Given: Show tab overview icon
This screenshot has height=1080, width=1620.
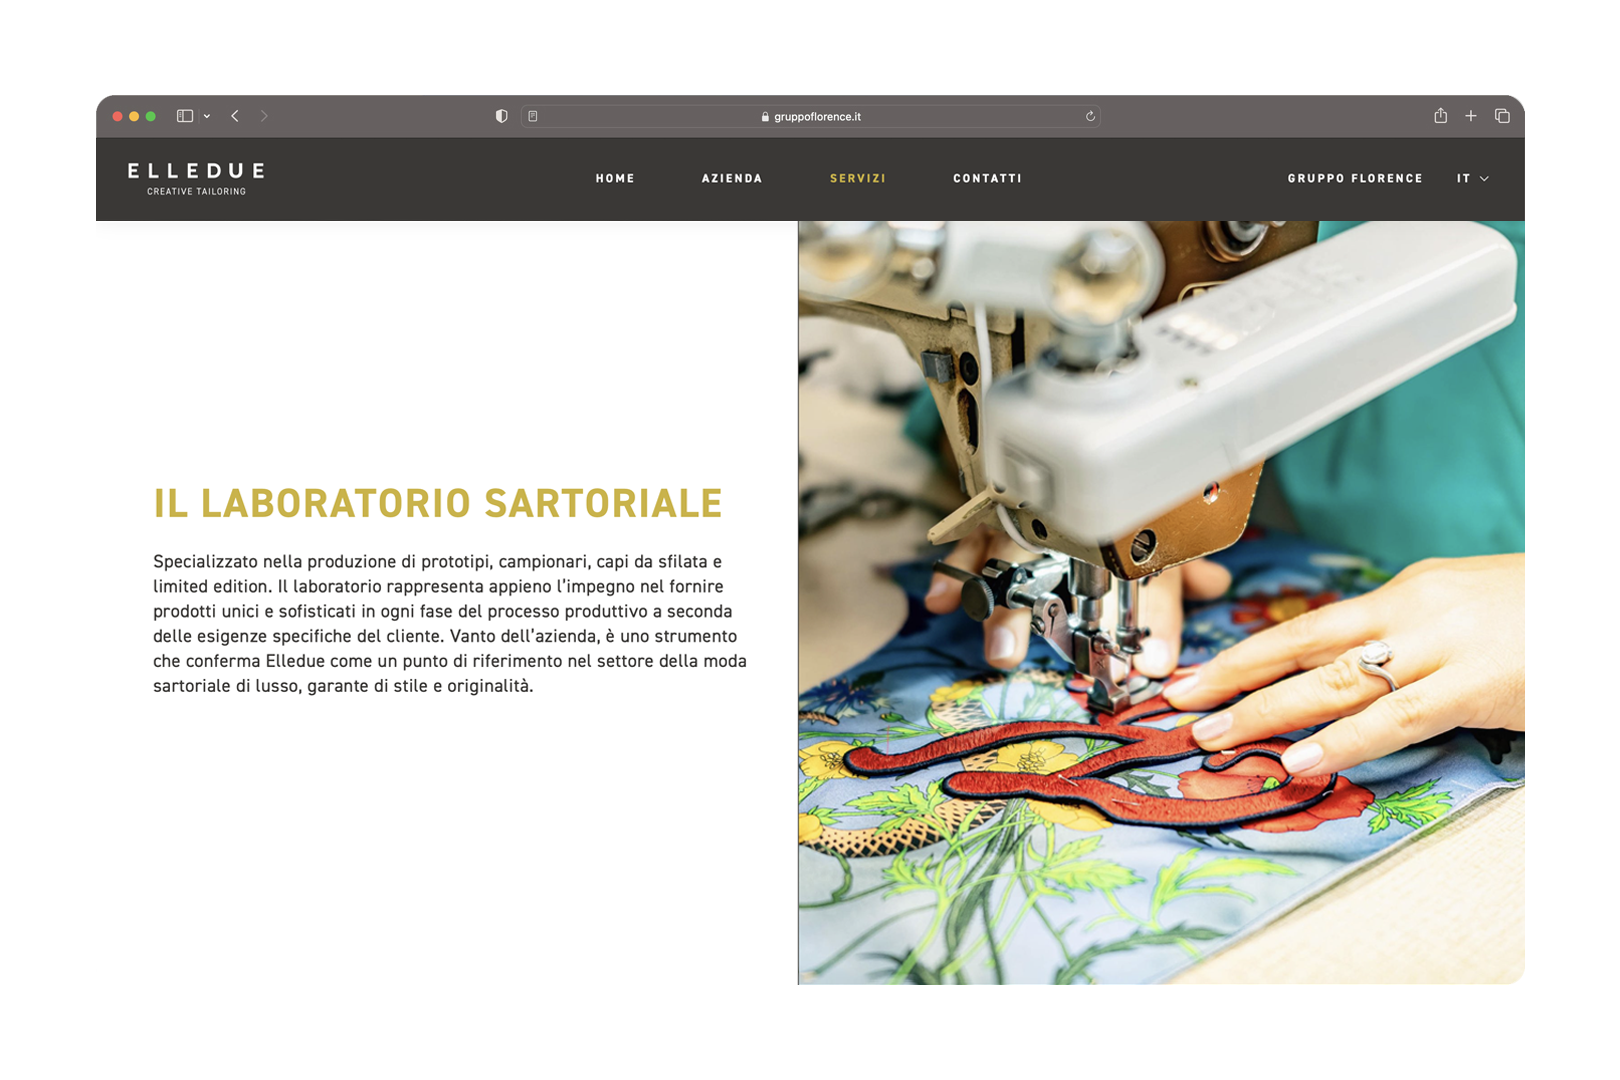Looking at the screenshot, I should (1502, 116).
